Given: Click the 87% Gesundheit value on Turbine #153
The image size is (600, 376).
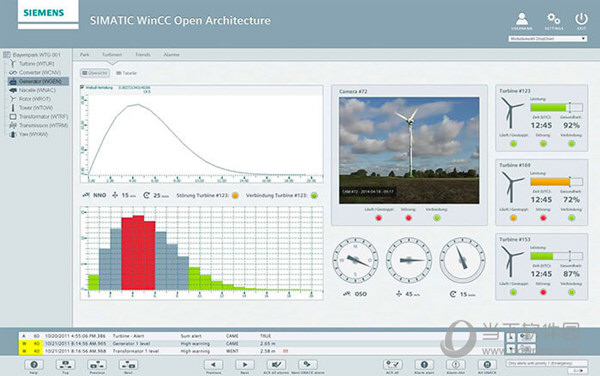Looking at the screenshot, I should click(x=571, y=274).
